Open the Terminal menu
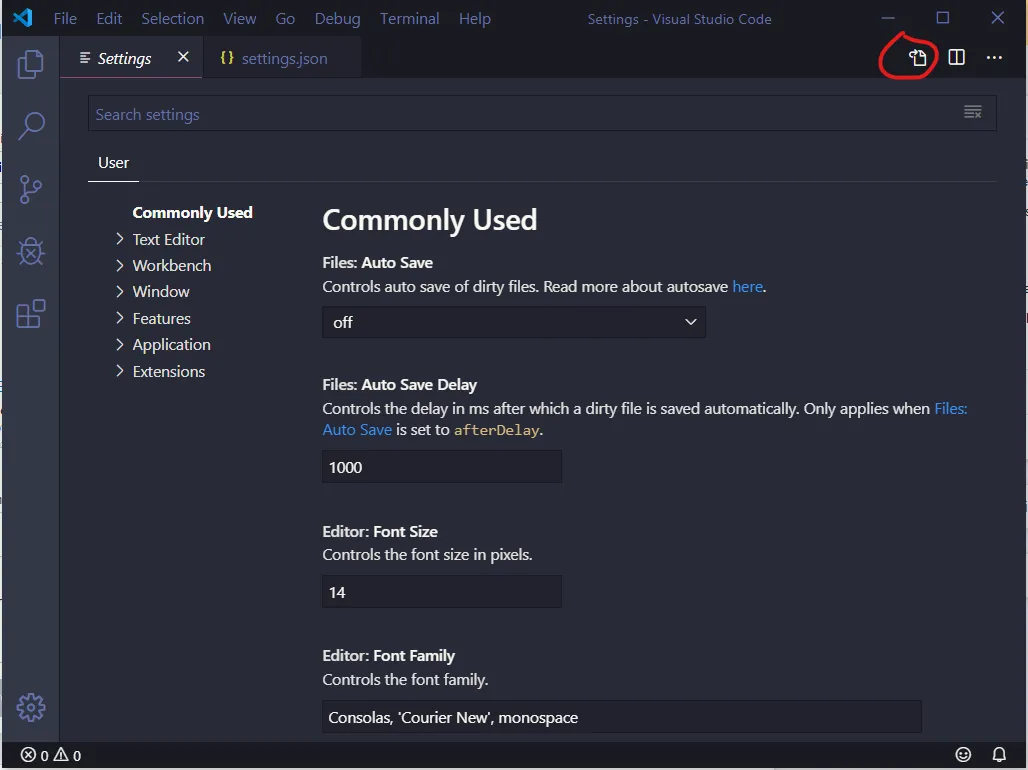Image resolution: width=1028 pixels, height=770 pixels. click(x=409, y=19)
